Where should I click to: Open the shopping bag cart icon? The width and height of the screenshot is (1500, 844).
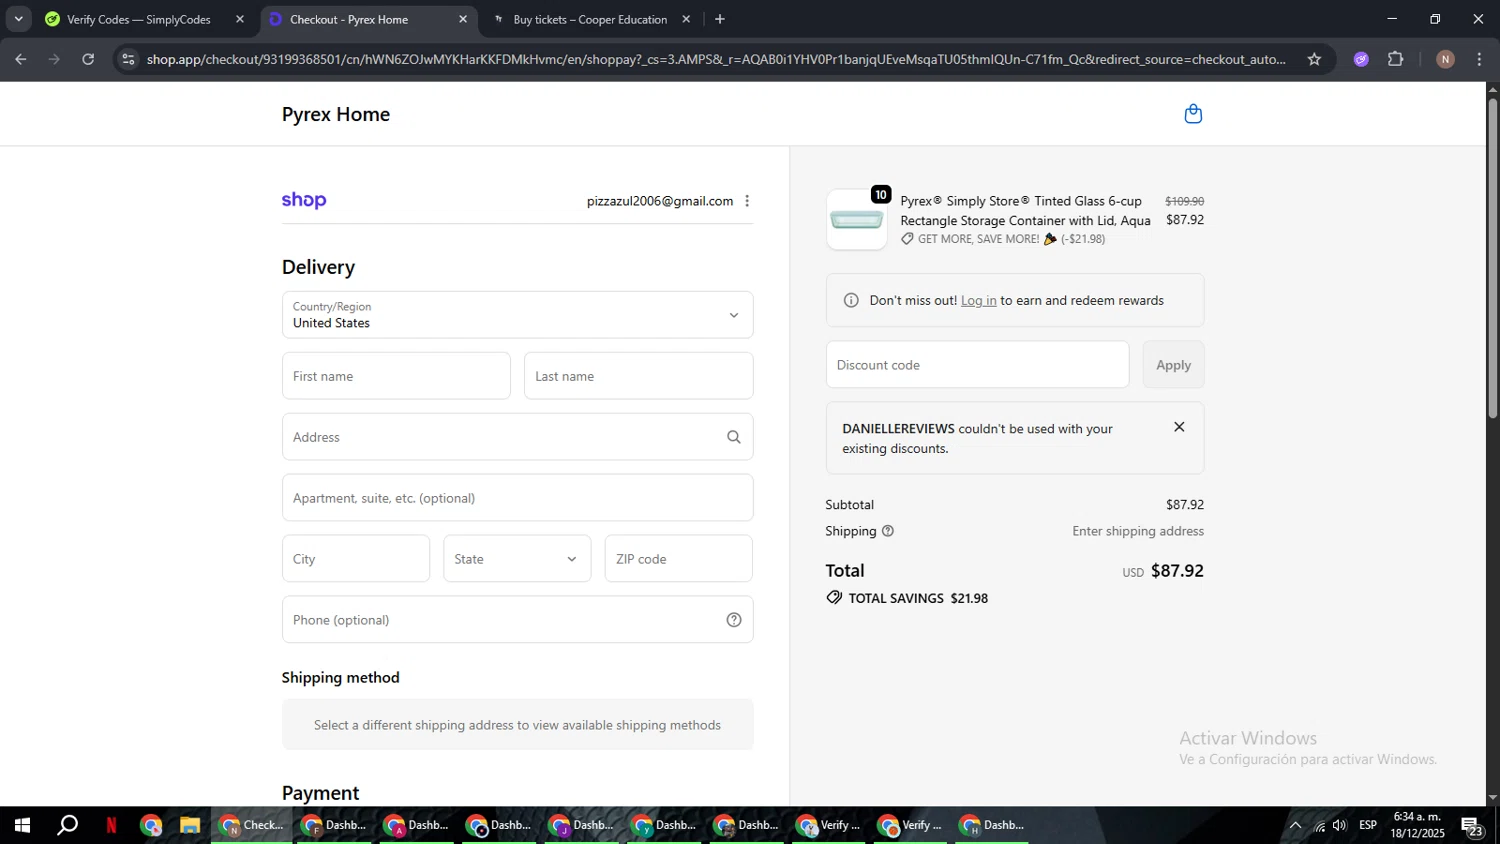(x=1193, y=114)
